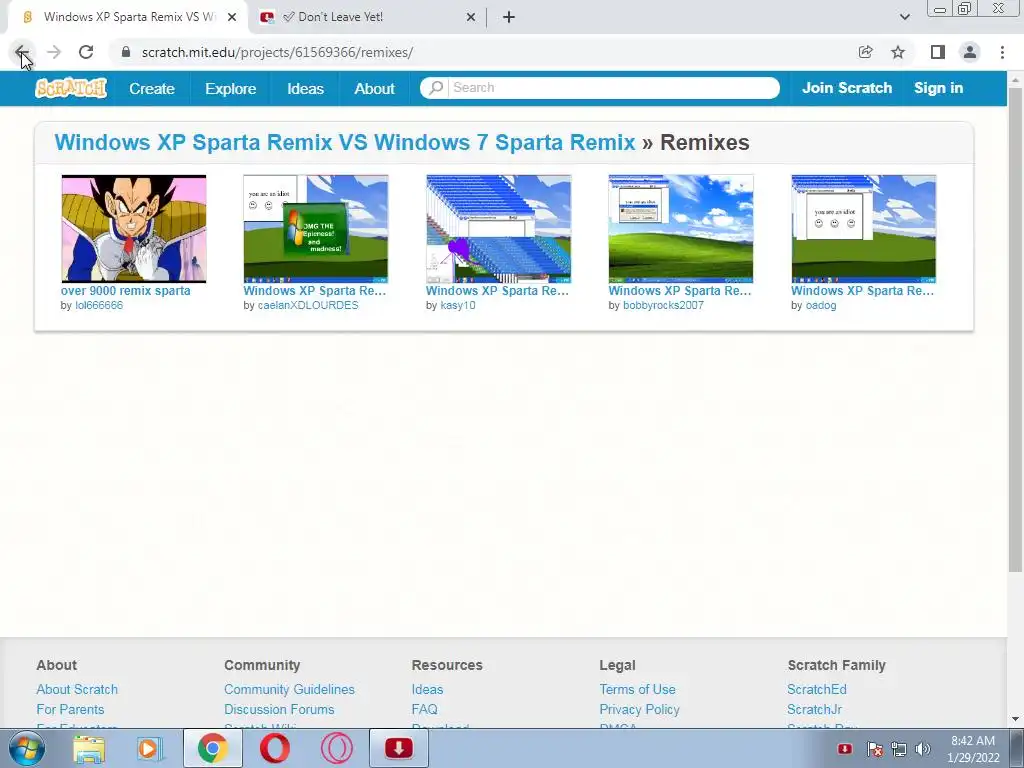Click the address bar URL

click(277, 52)
